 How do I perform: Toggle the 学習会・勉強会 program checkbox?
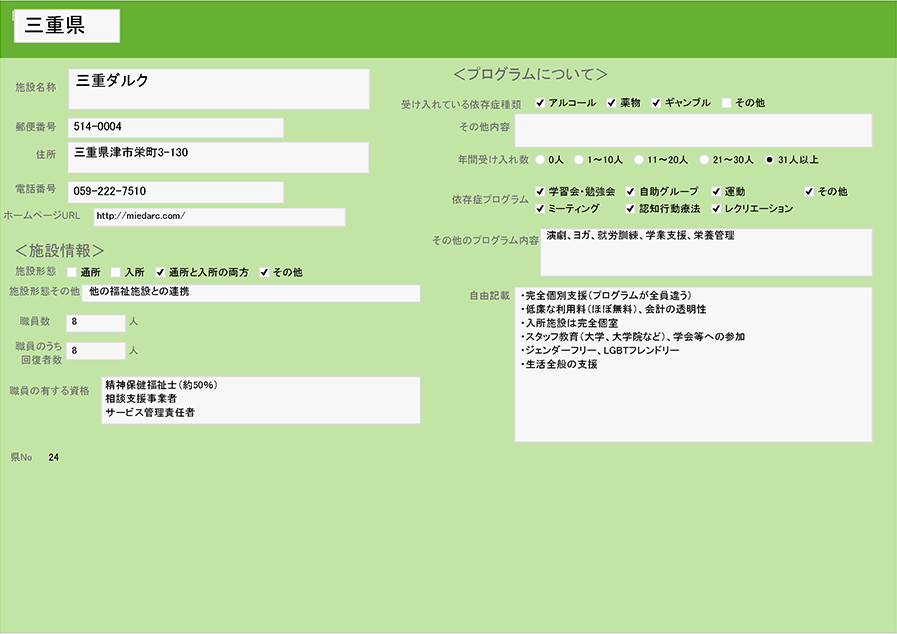(541, 191)
